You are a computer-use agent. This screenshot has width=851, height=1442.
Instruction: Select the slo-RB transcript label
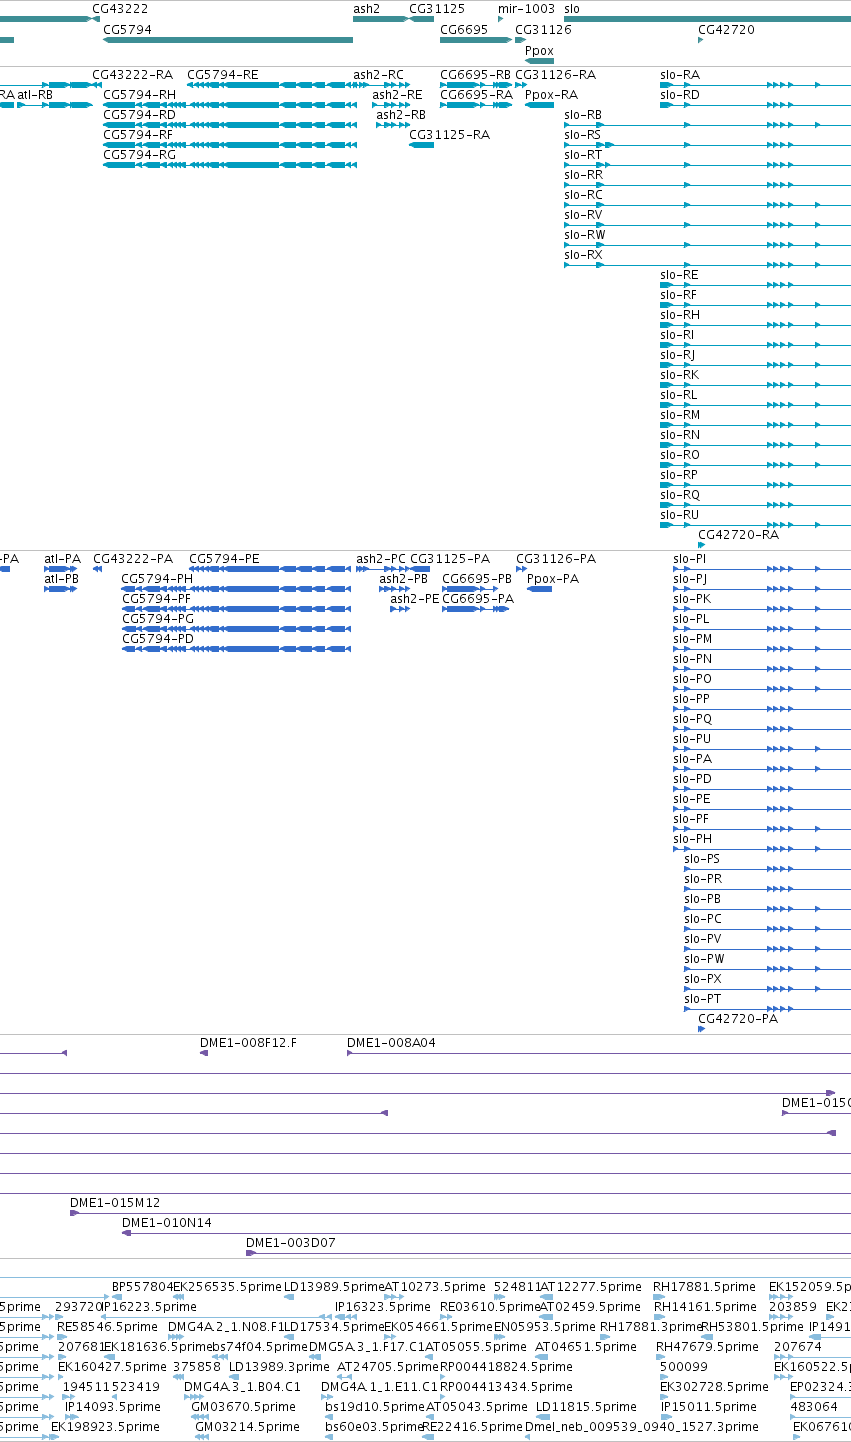pos(583,115)
